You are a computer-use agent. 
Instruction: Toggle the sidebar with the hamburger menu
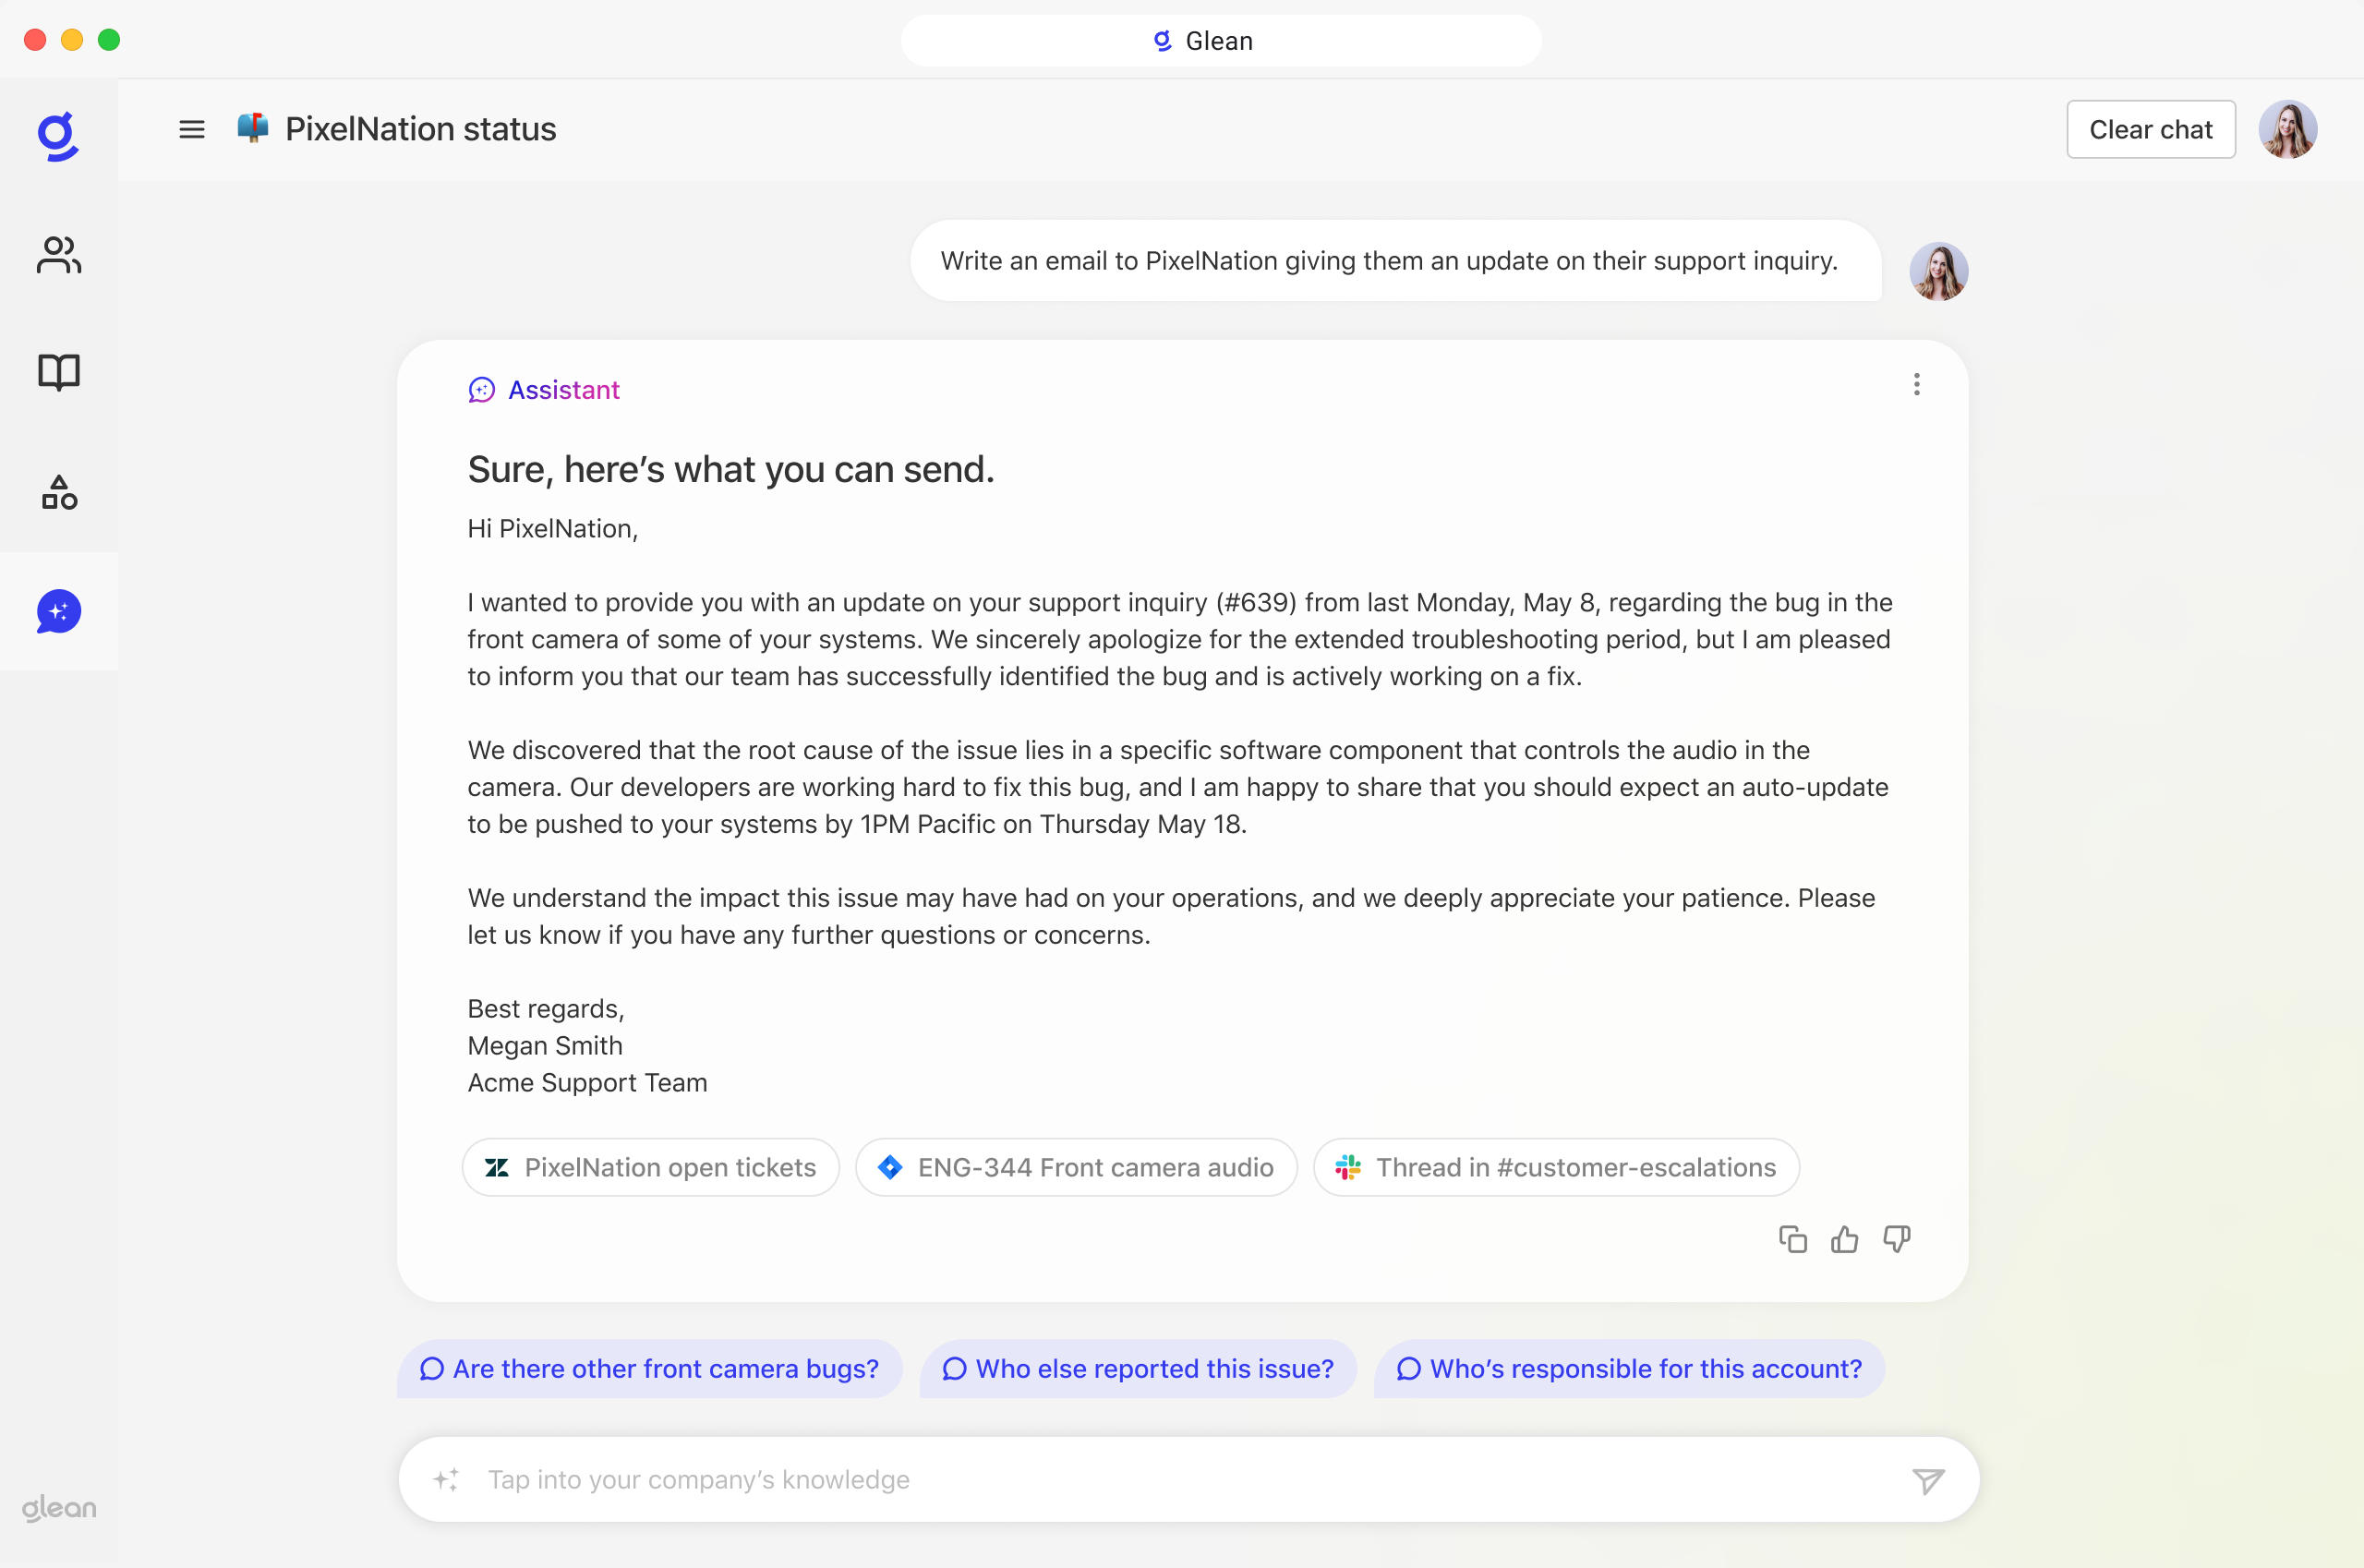point(191,129)
